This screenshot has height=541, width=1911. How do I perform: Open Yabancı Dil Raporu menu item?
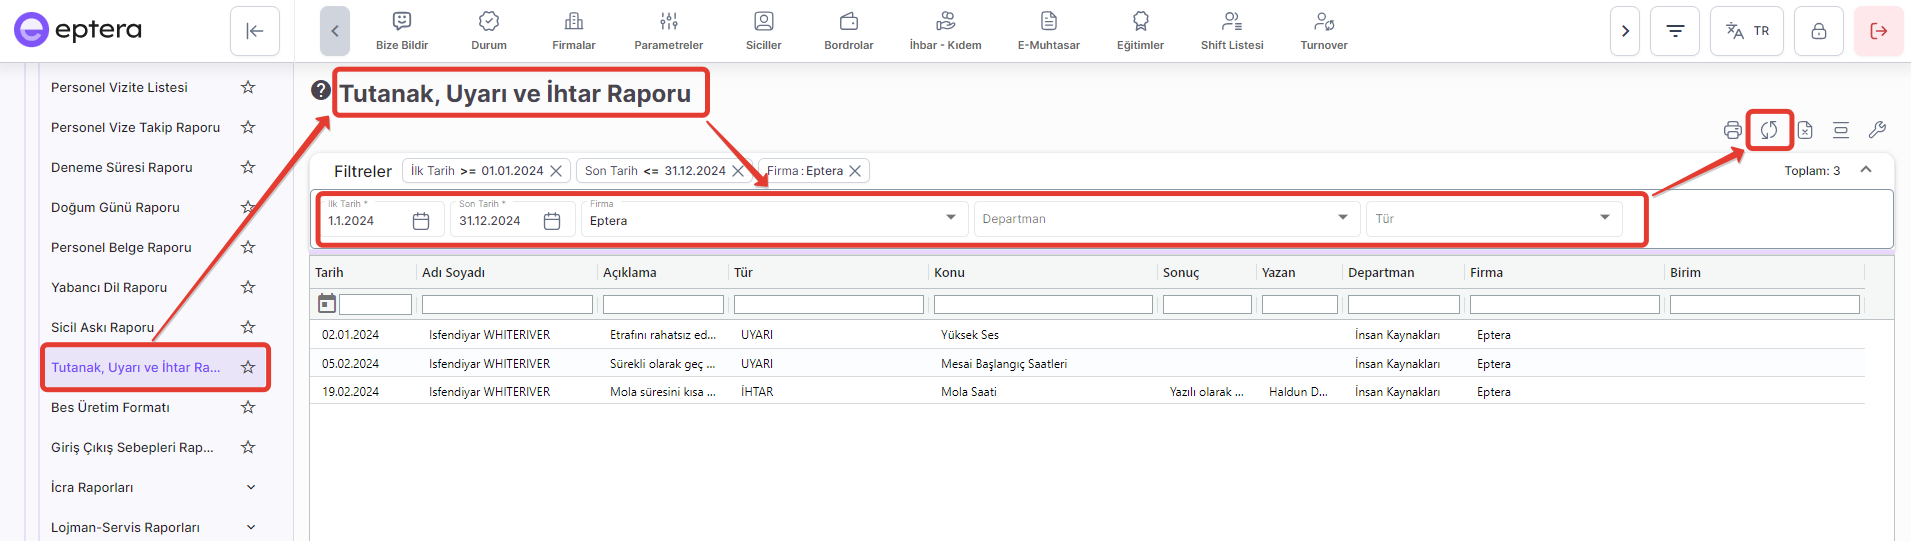click(x=109, y=288)
